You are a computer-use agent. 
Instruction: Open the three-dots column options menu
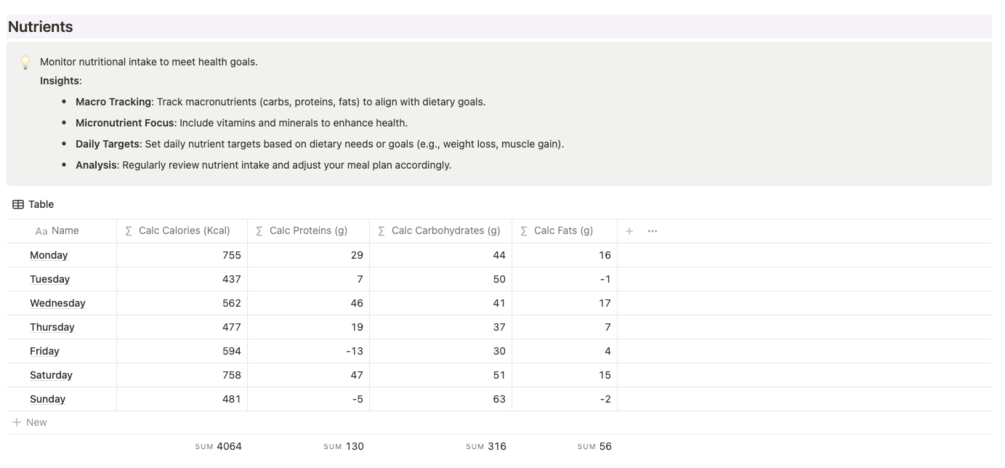pos(652,231)
